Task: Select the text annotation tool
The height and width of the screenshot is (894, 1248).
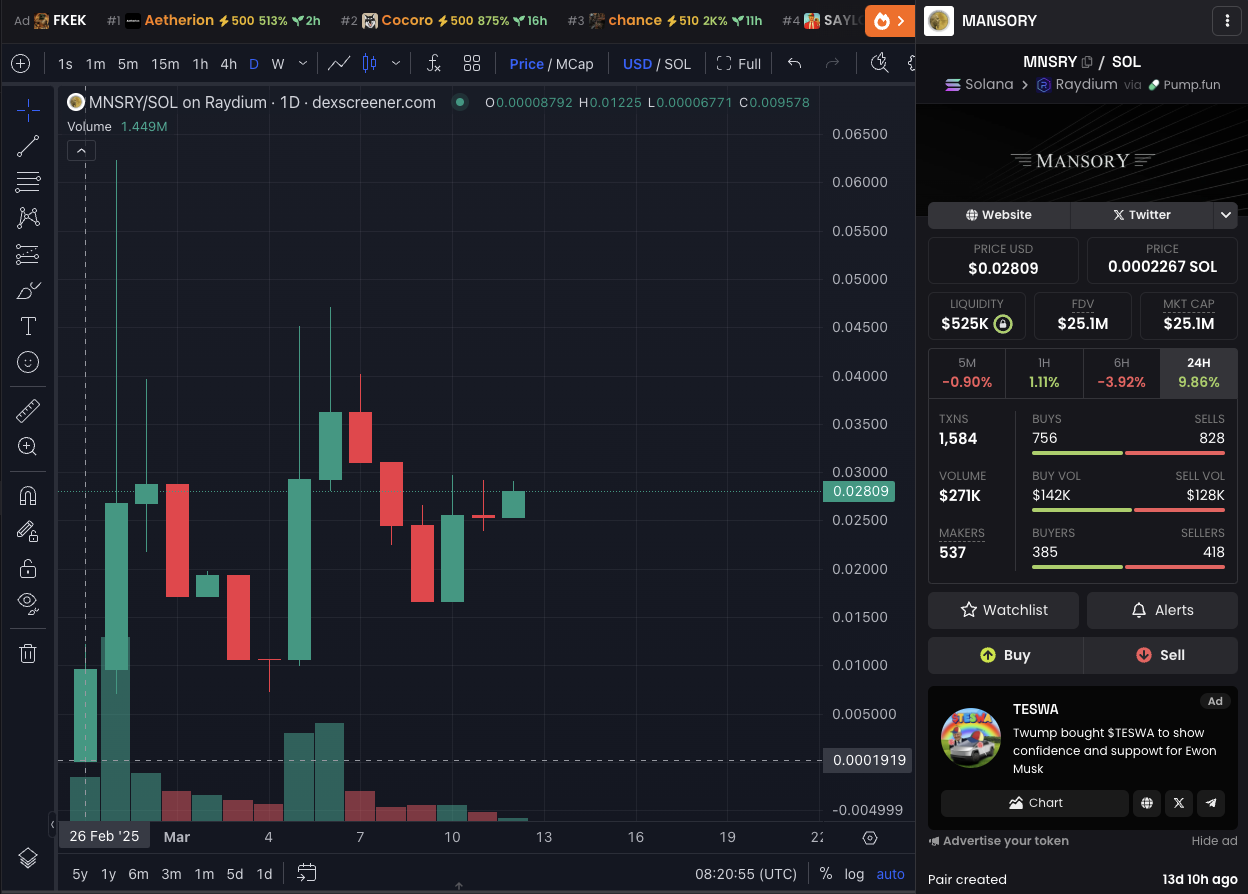Action: click(28, 326)
